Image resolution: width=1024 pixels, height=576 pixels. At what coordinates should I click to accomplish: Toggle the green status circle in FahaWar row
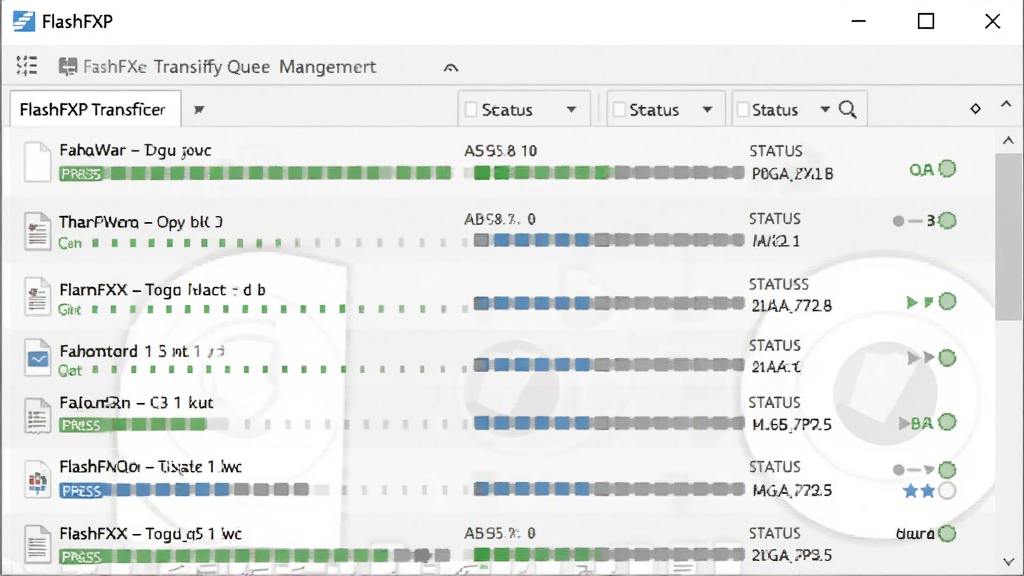pos(947,169)
